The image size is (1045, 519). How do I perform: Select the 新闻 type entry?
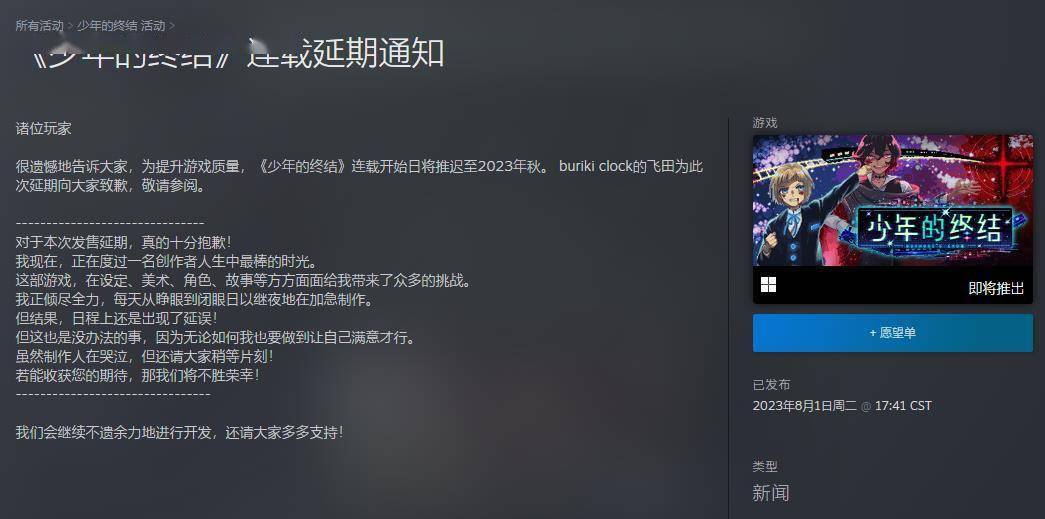pos(771,493)
